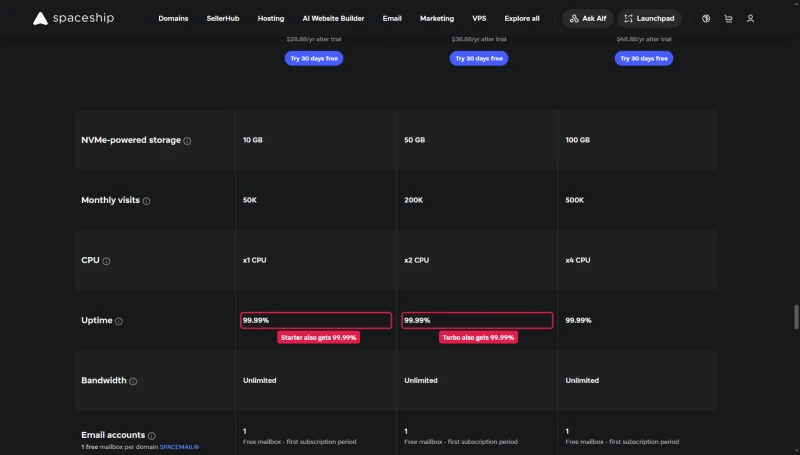Click info icon next to Email accounts
The width and height of the screenshot is (800, 455).
152,436
